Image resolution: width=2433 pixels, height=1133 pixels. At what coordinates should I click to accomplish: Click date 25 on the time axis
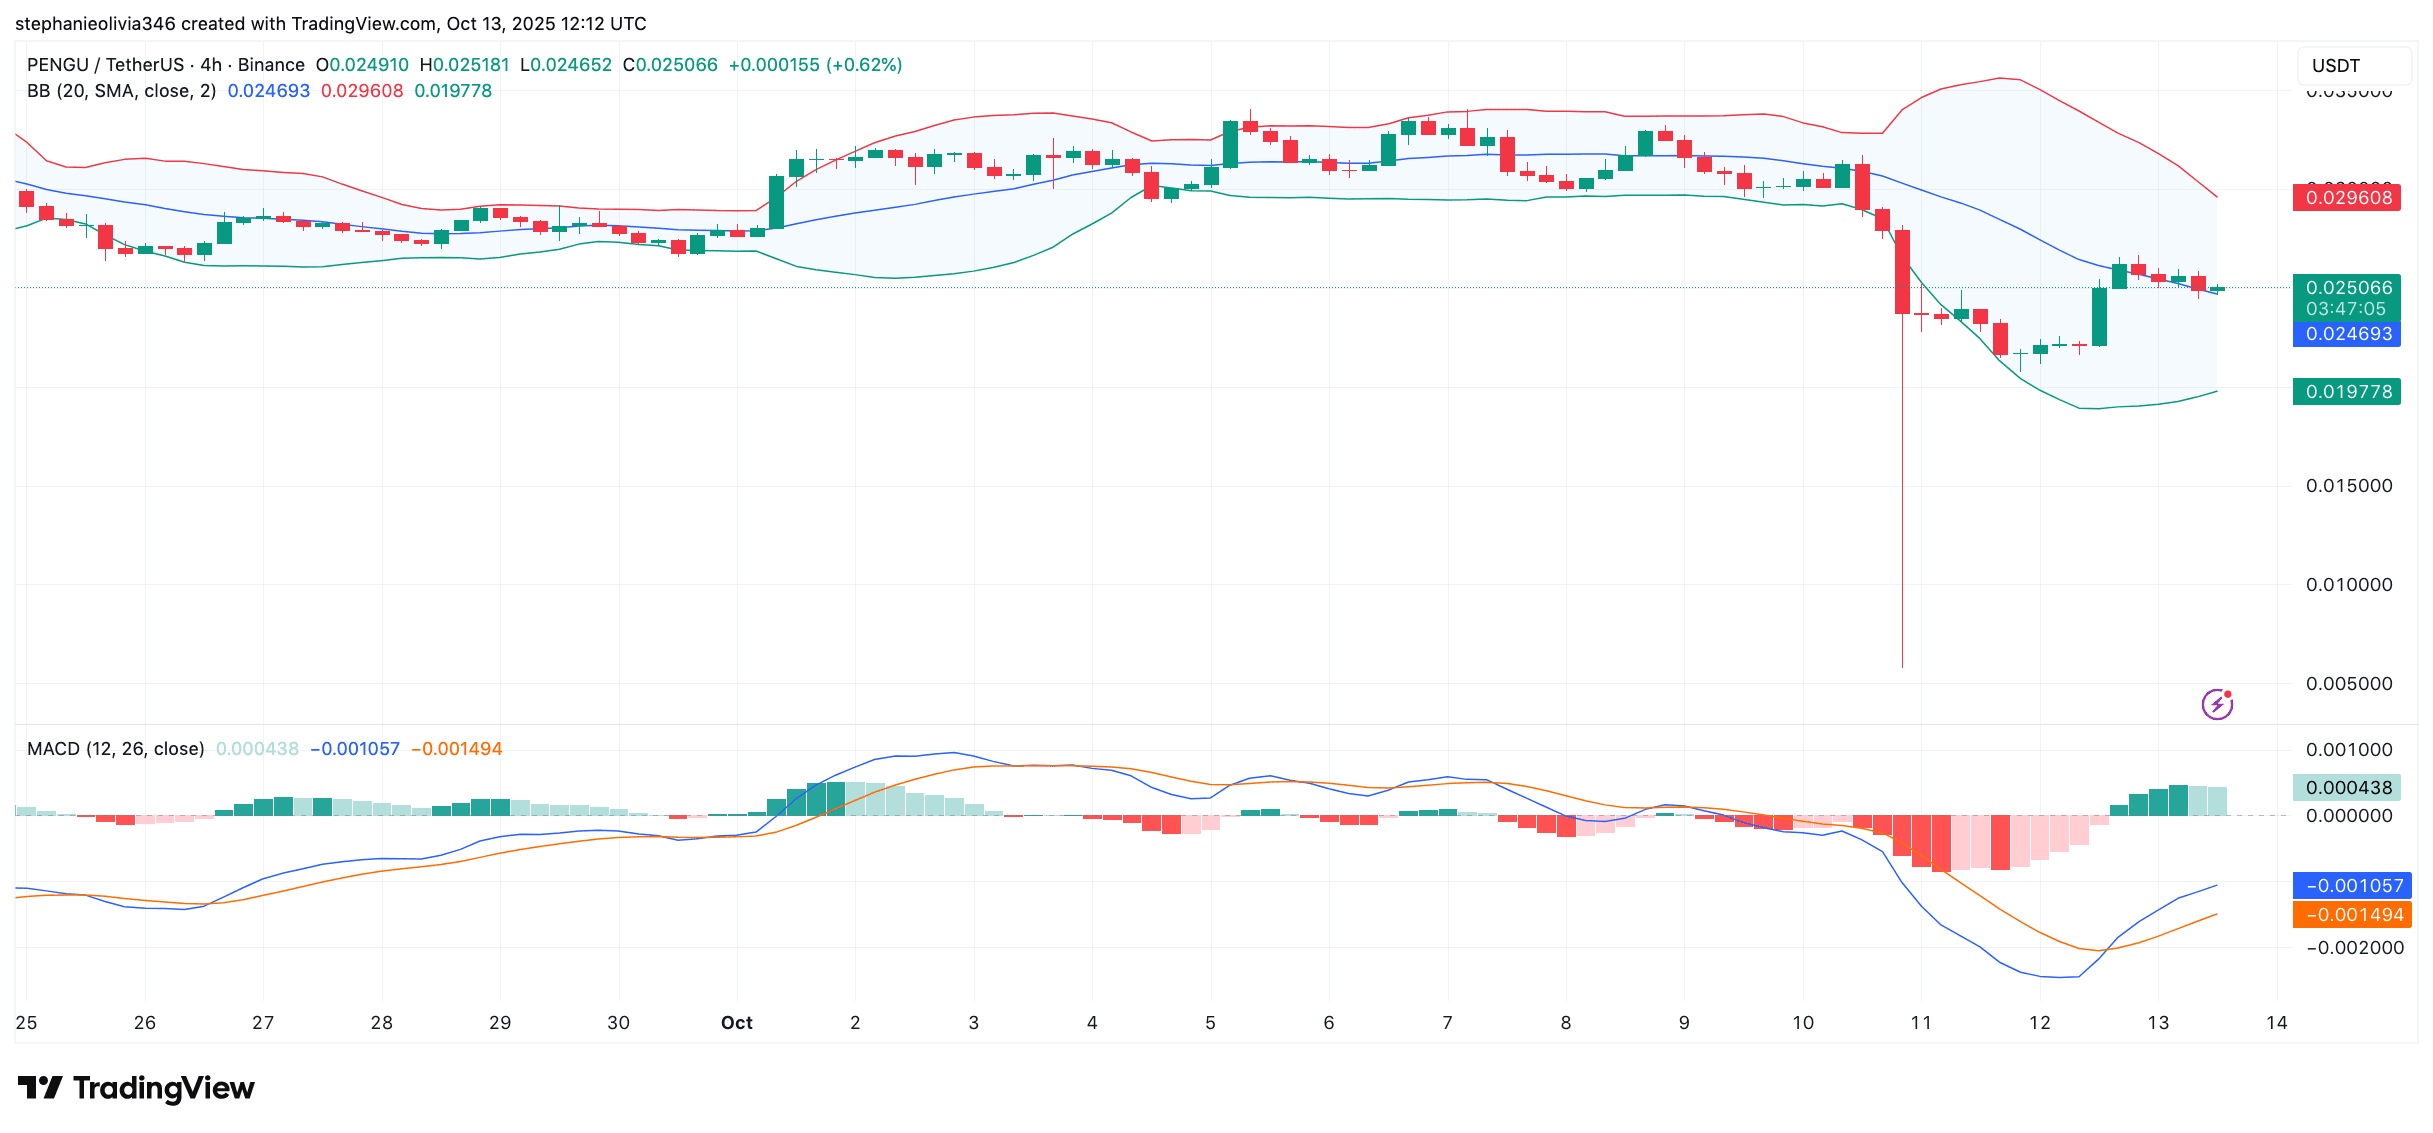[26, 1023]
